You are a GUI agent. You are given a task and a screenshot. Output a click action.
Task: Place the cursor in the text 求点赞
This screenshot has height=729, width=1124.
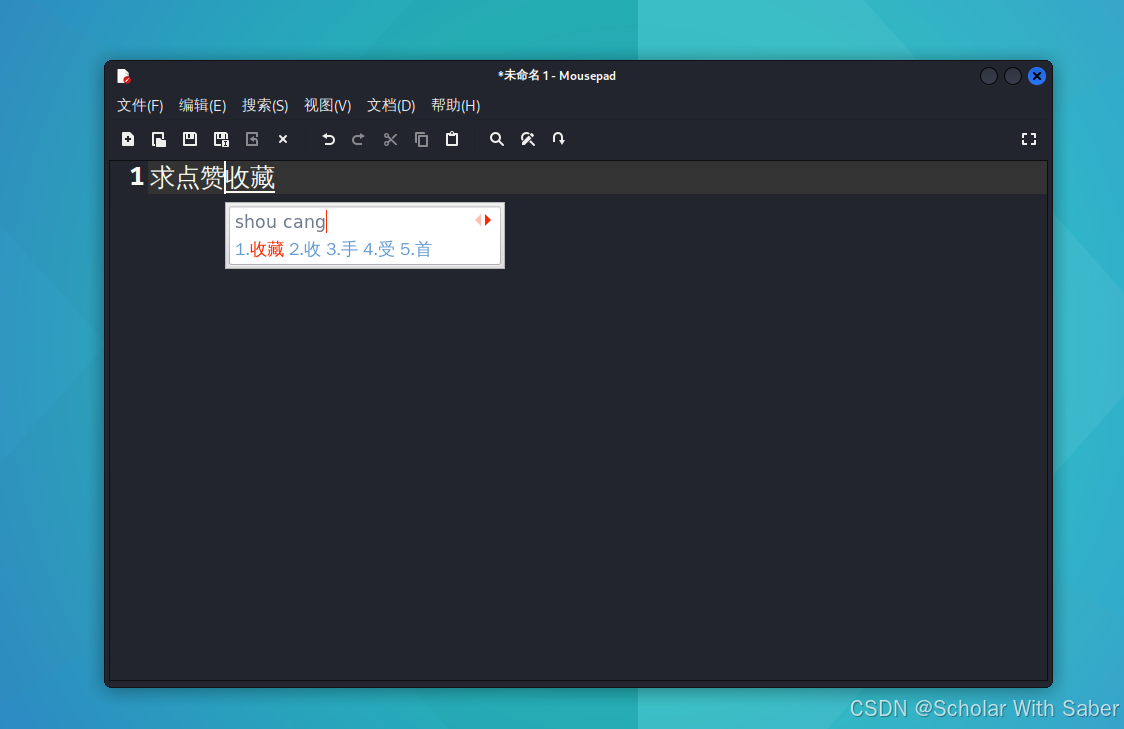(x=186, y=177)
